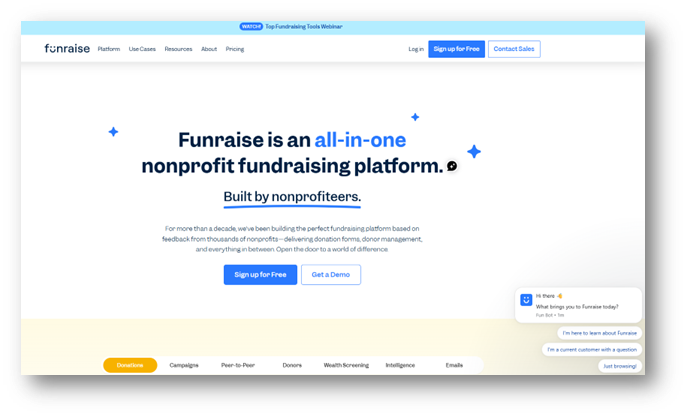Choose 'I'm here to learn about Funraise'
The image size is (687, 417).
click(599, 333)
